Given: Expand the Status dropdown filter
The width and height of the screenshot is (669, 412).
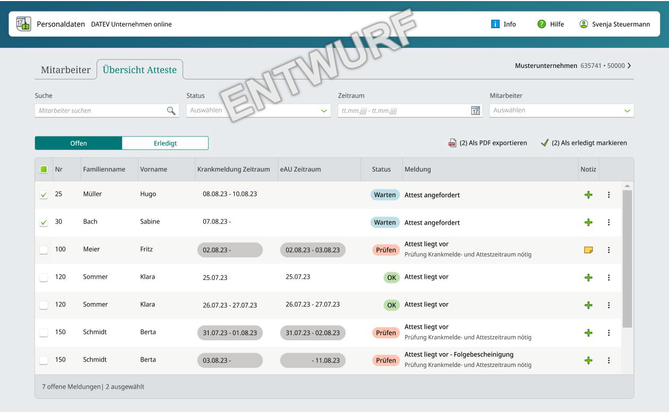Looking at the screenshot, I should pos(257,111).
